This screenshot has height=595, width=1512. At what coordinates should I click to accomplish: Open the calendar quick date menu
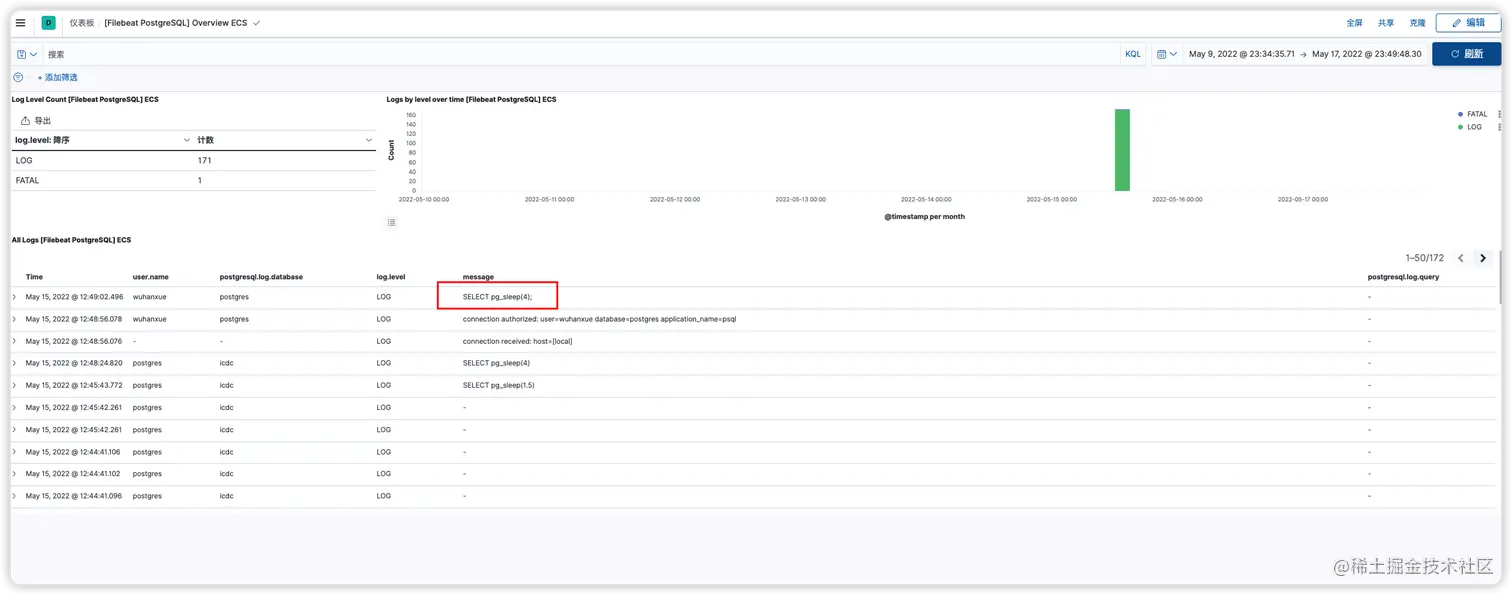1166,54
